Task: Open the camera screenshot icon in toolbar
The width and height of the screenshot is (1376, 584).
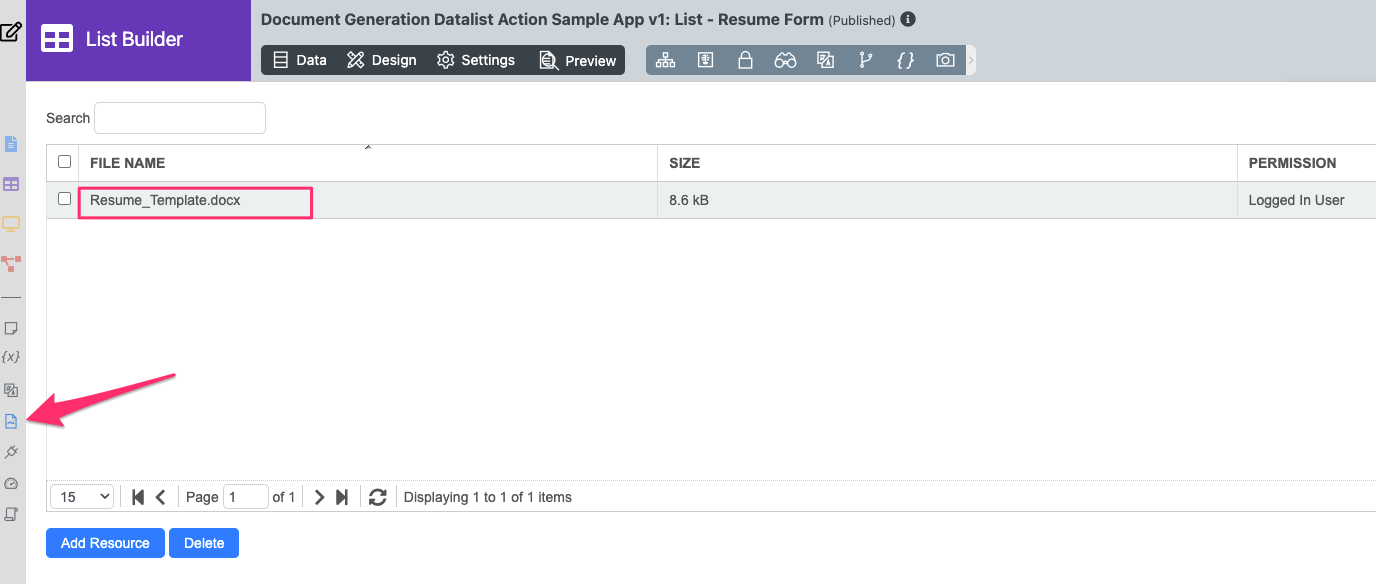Action: (945, 60)
